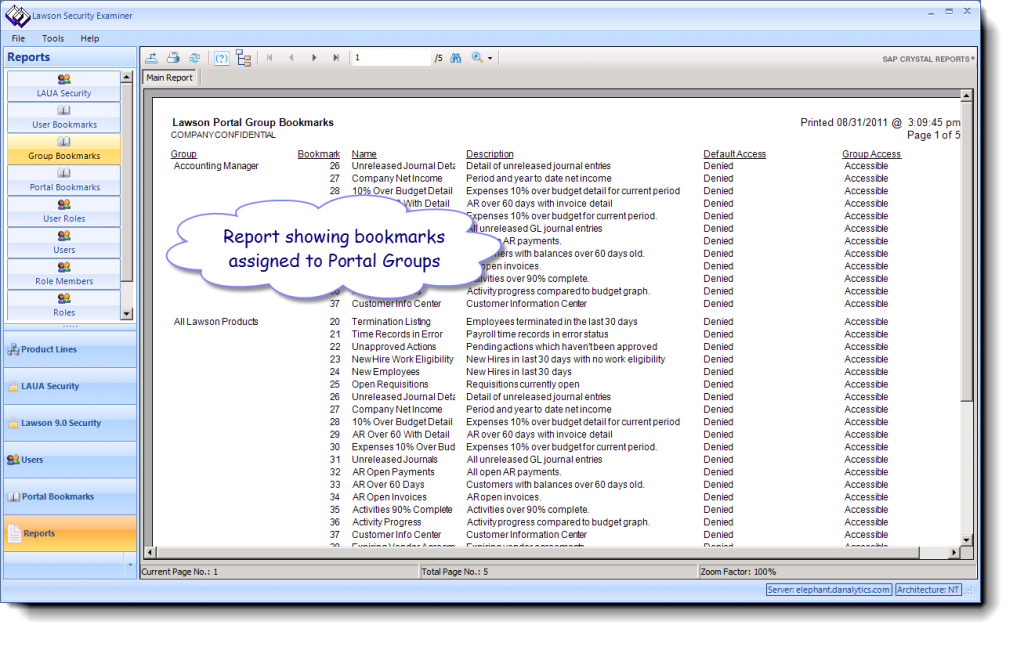Screen dimensions: 1024x646
Task: Select the Reports navigation pane button
Action: pos(71,533)
